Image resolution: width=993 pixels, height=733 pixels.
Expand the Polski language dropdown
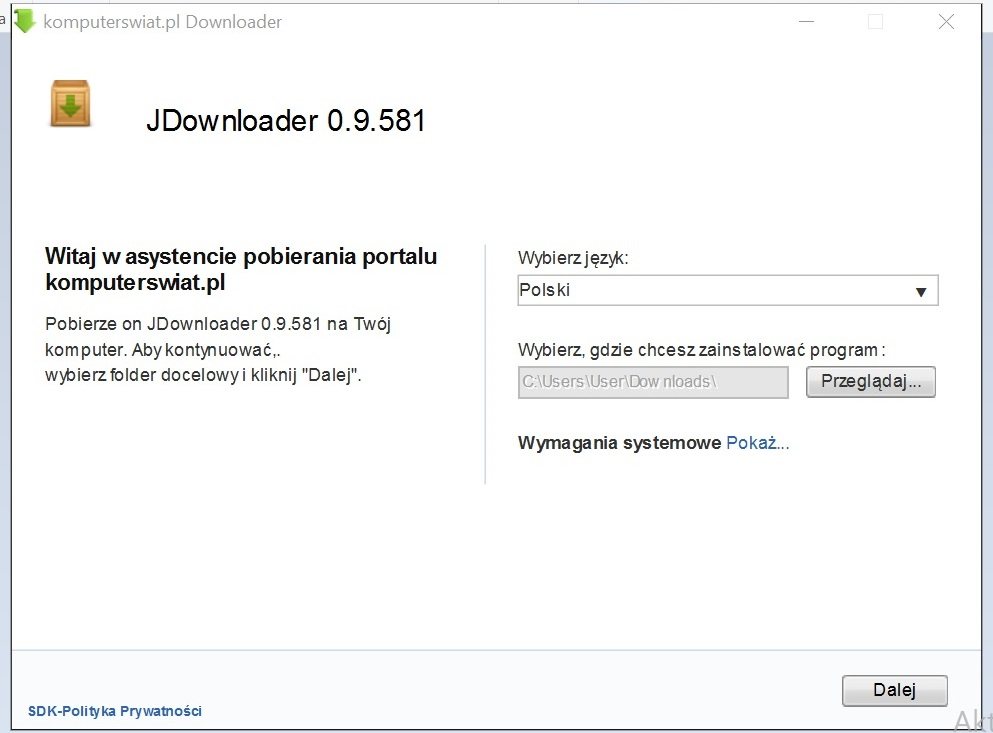click(x=728, y=290)
